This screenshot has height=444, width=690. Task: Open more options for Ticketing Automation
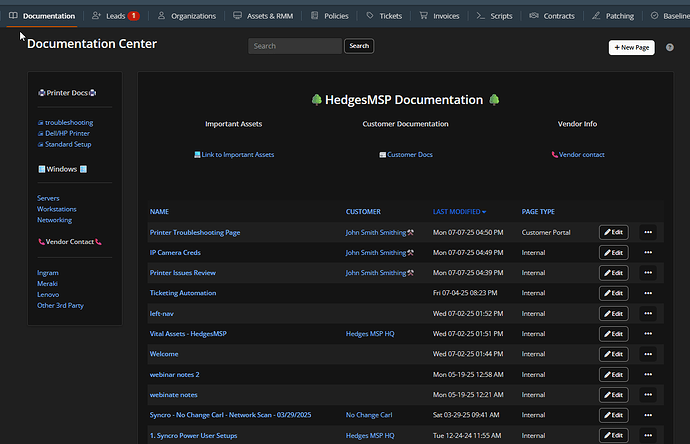pos(648,293)
